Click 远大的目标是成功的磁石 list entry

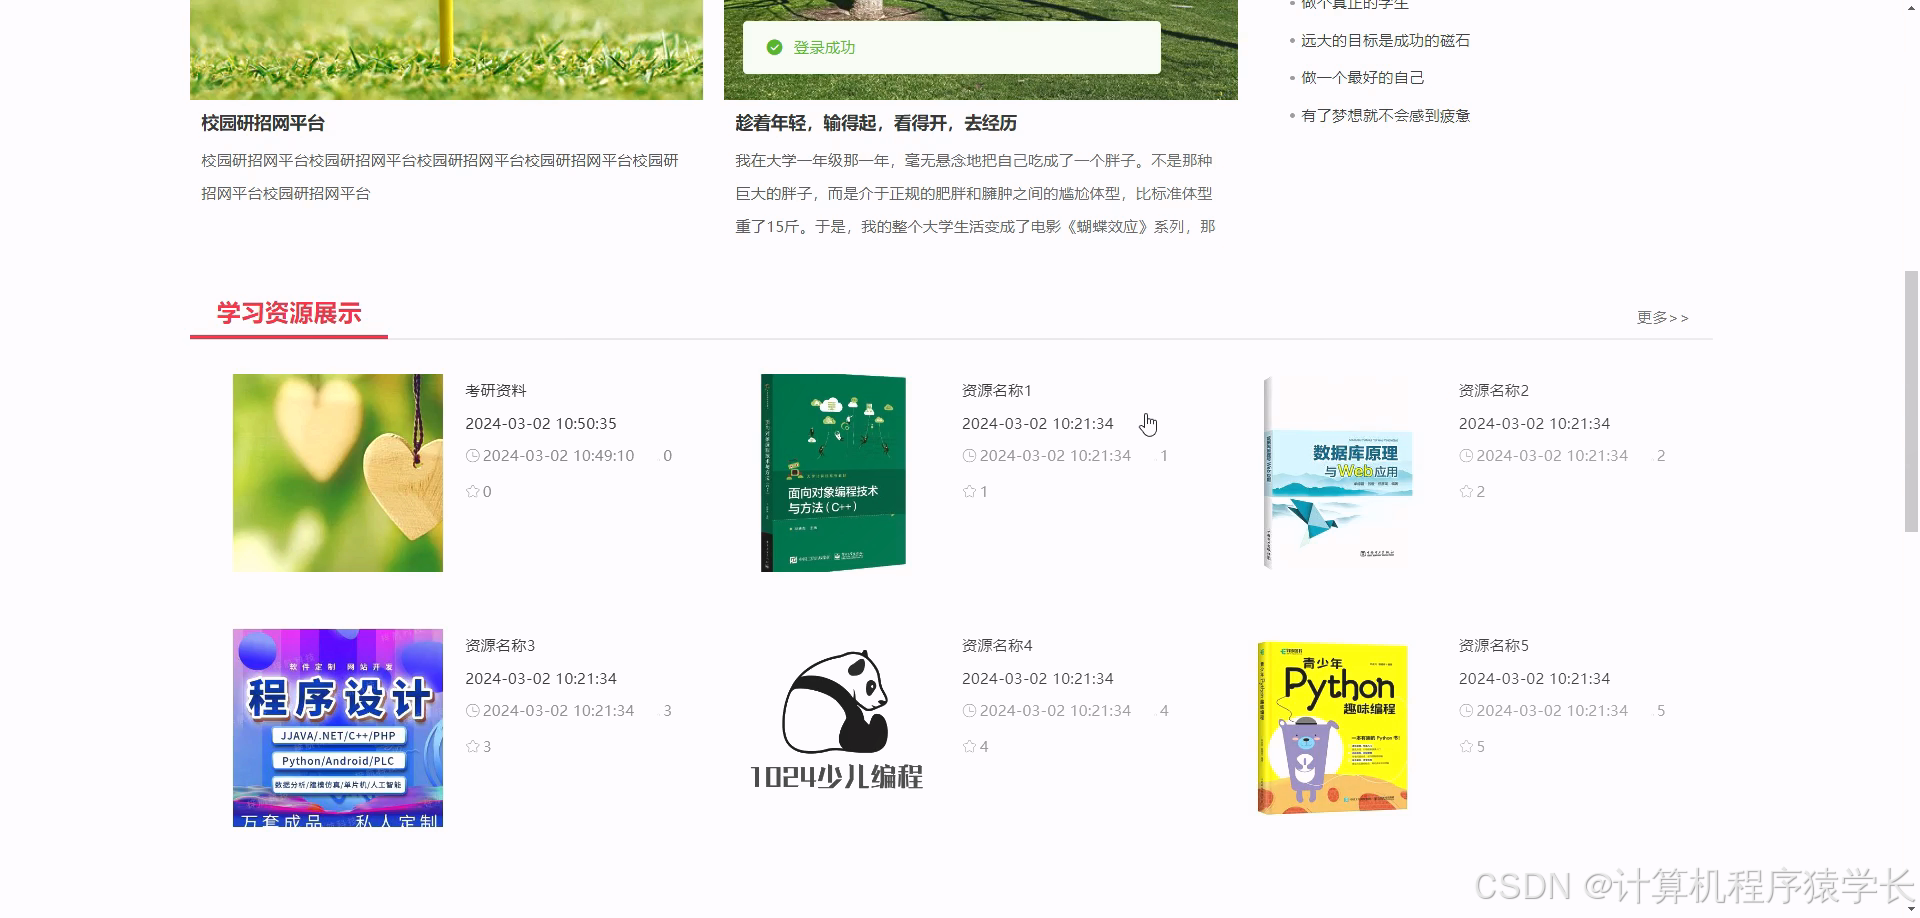(x=1385, y=40)
